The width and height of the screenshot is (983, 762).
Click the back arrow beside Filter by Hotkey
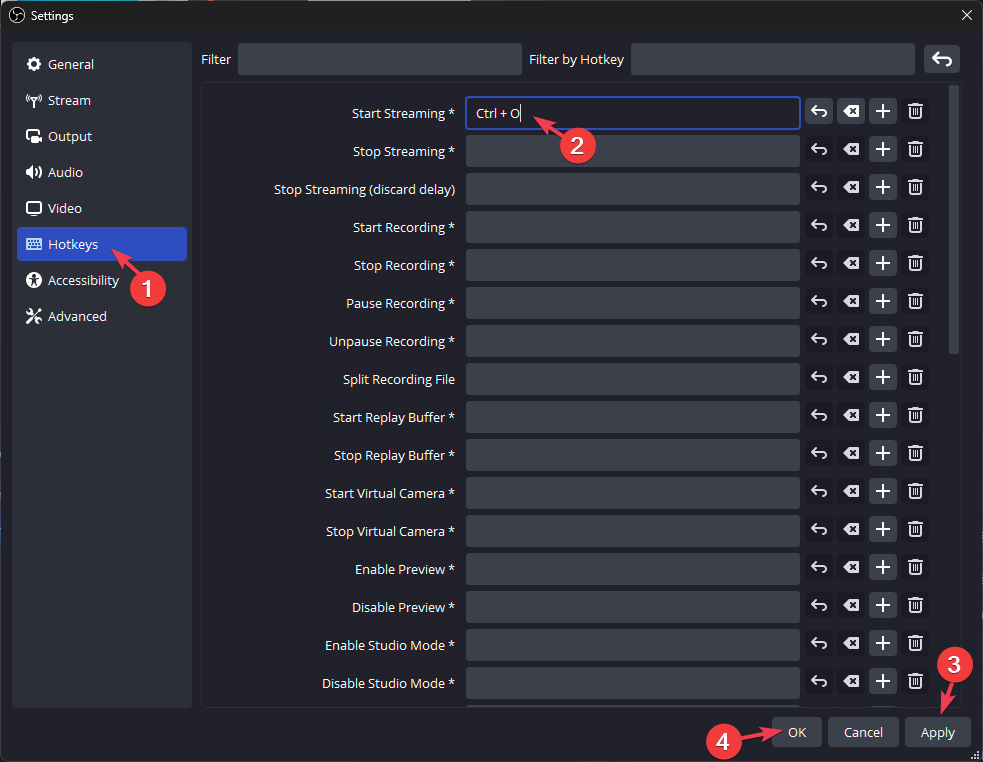[x=941, y=59]
